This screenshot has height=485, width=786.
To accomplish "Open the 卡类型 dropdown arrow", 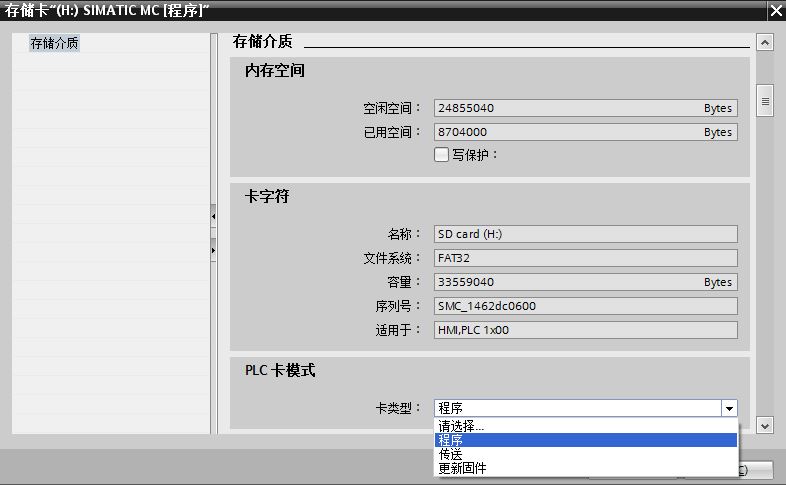I will (x=729, y=408).
